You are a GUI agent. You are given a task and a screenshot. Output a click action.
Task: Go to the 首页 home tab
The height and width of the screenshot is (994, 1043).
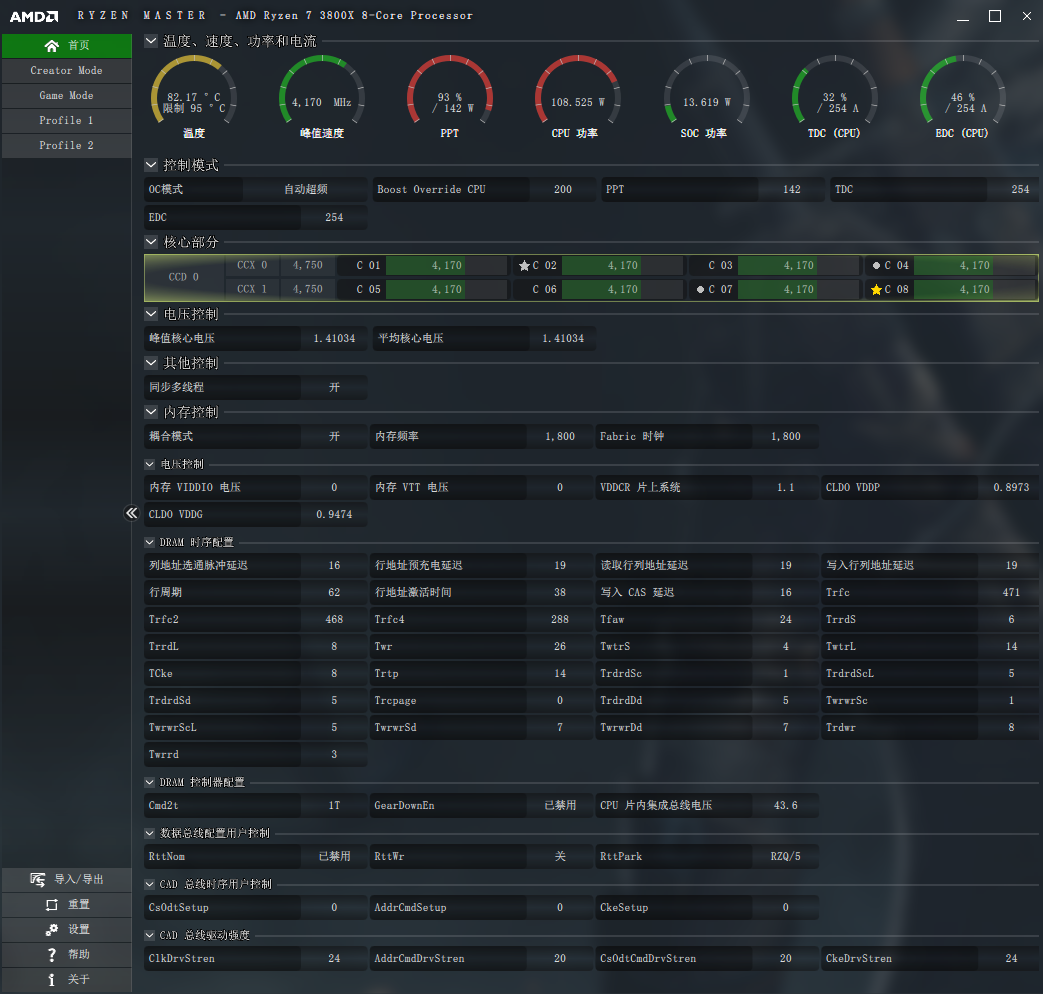pos(67,46)
